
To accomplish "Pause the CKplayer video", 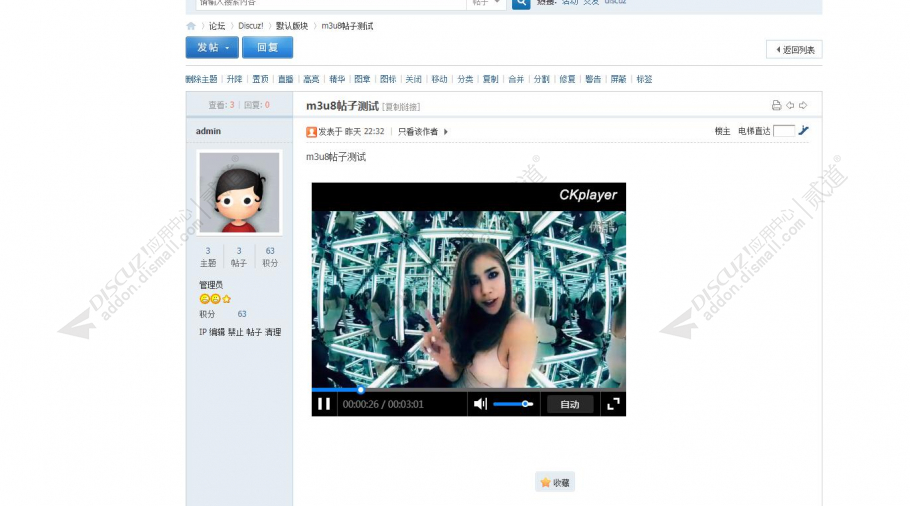I will 324,404.
